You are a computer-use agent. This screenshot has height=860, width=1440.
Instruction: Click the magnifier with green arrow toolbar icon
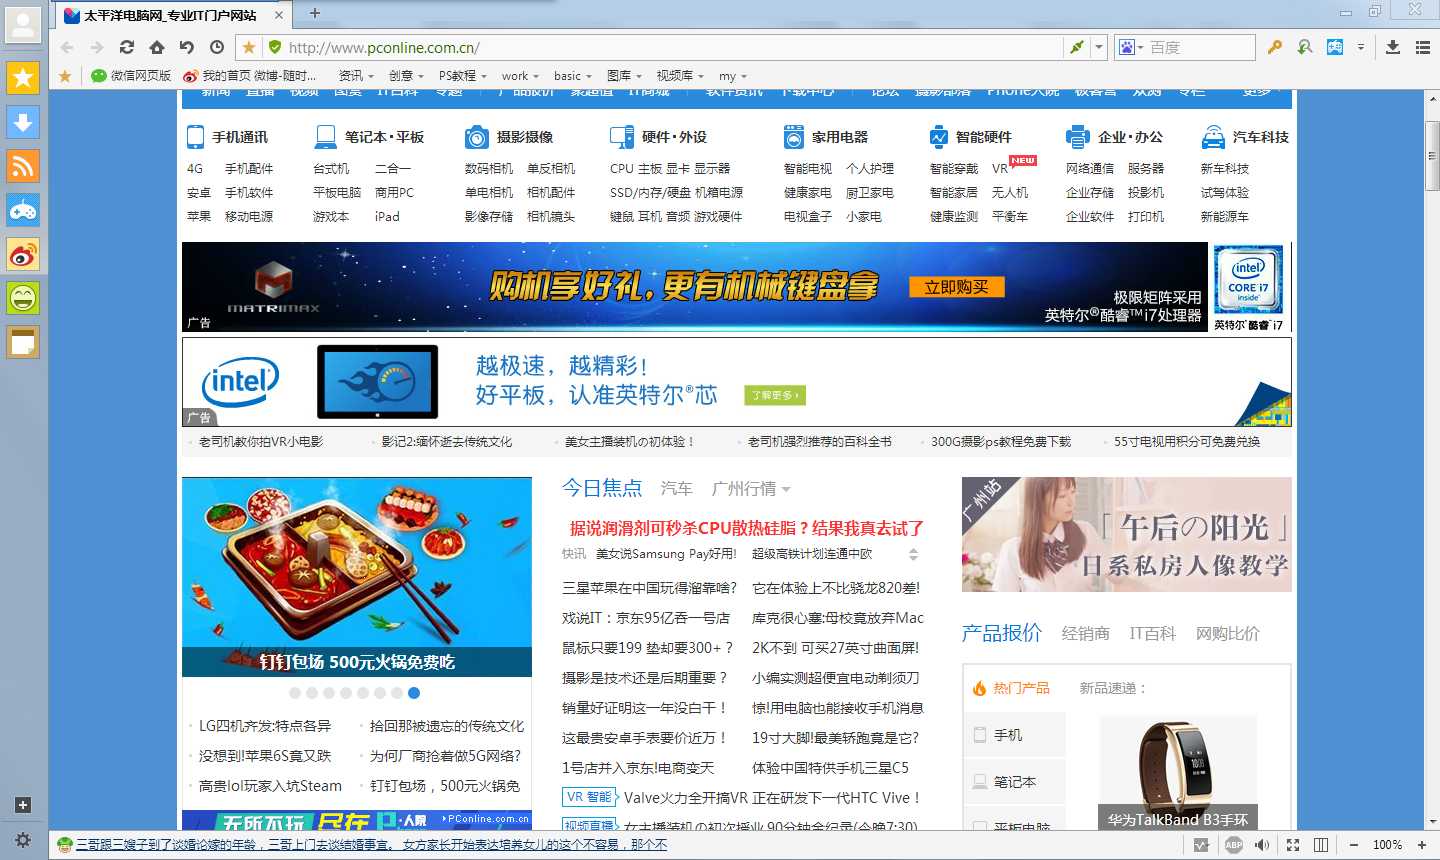point(1304,47)
